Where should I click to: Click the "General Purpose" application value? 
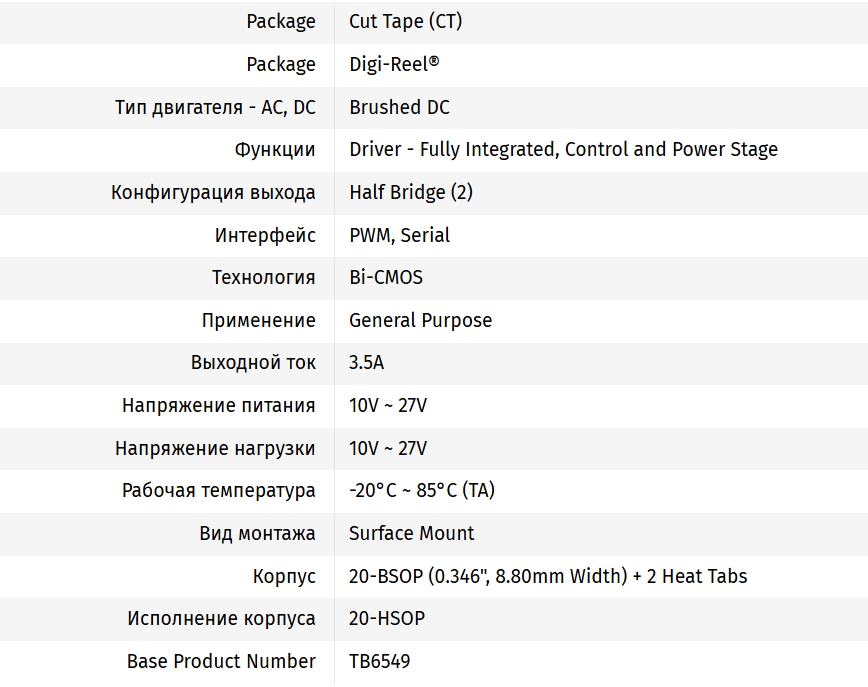click(420, 320)
